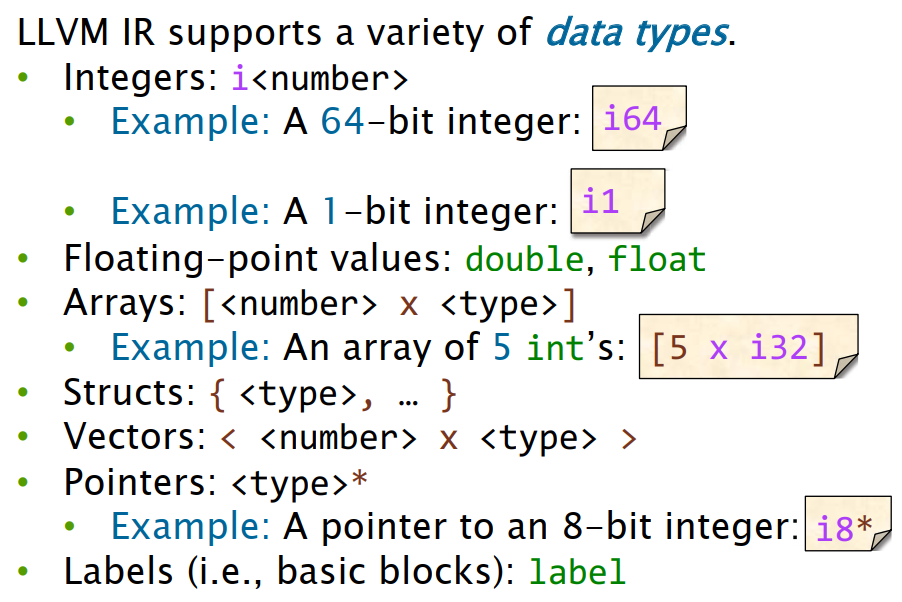
Task: Click the green "label" keyword
Action: point(577,572)
